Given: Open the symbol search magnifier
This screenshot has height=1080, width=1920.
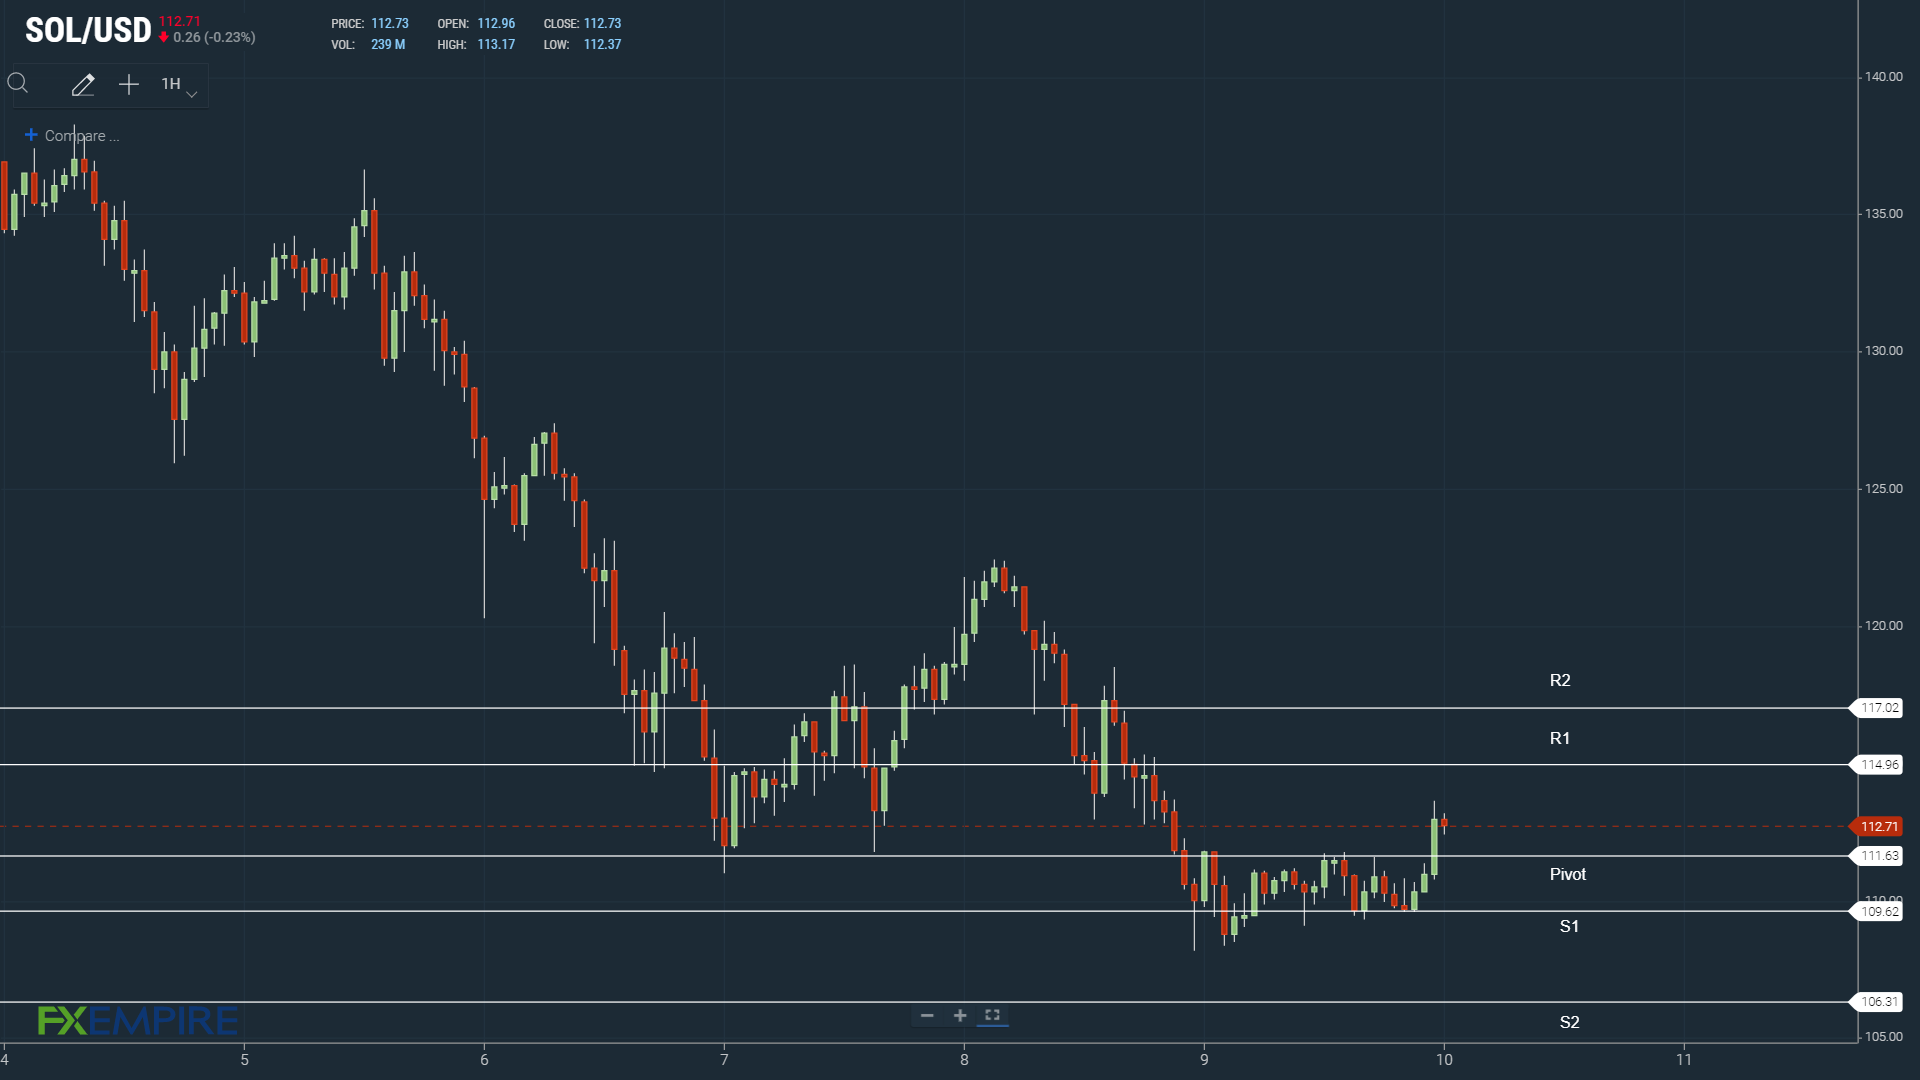Looking at the screenshot, I should 18,84.
